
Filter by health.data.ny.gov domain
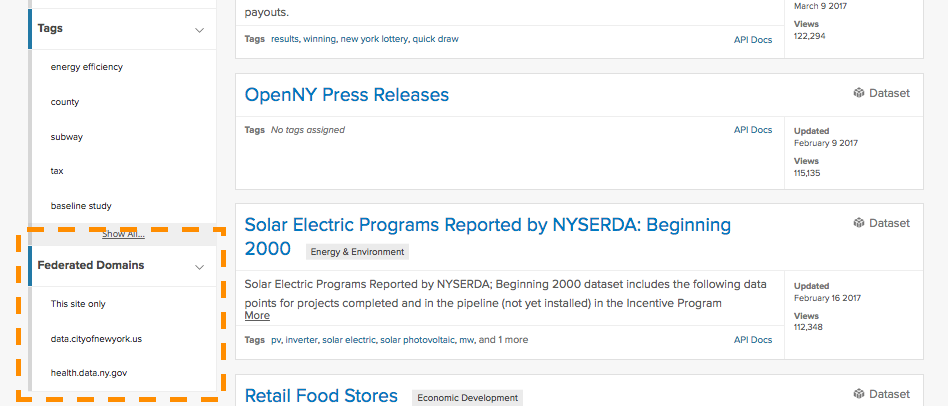point(89,373)
